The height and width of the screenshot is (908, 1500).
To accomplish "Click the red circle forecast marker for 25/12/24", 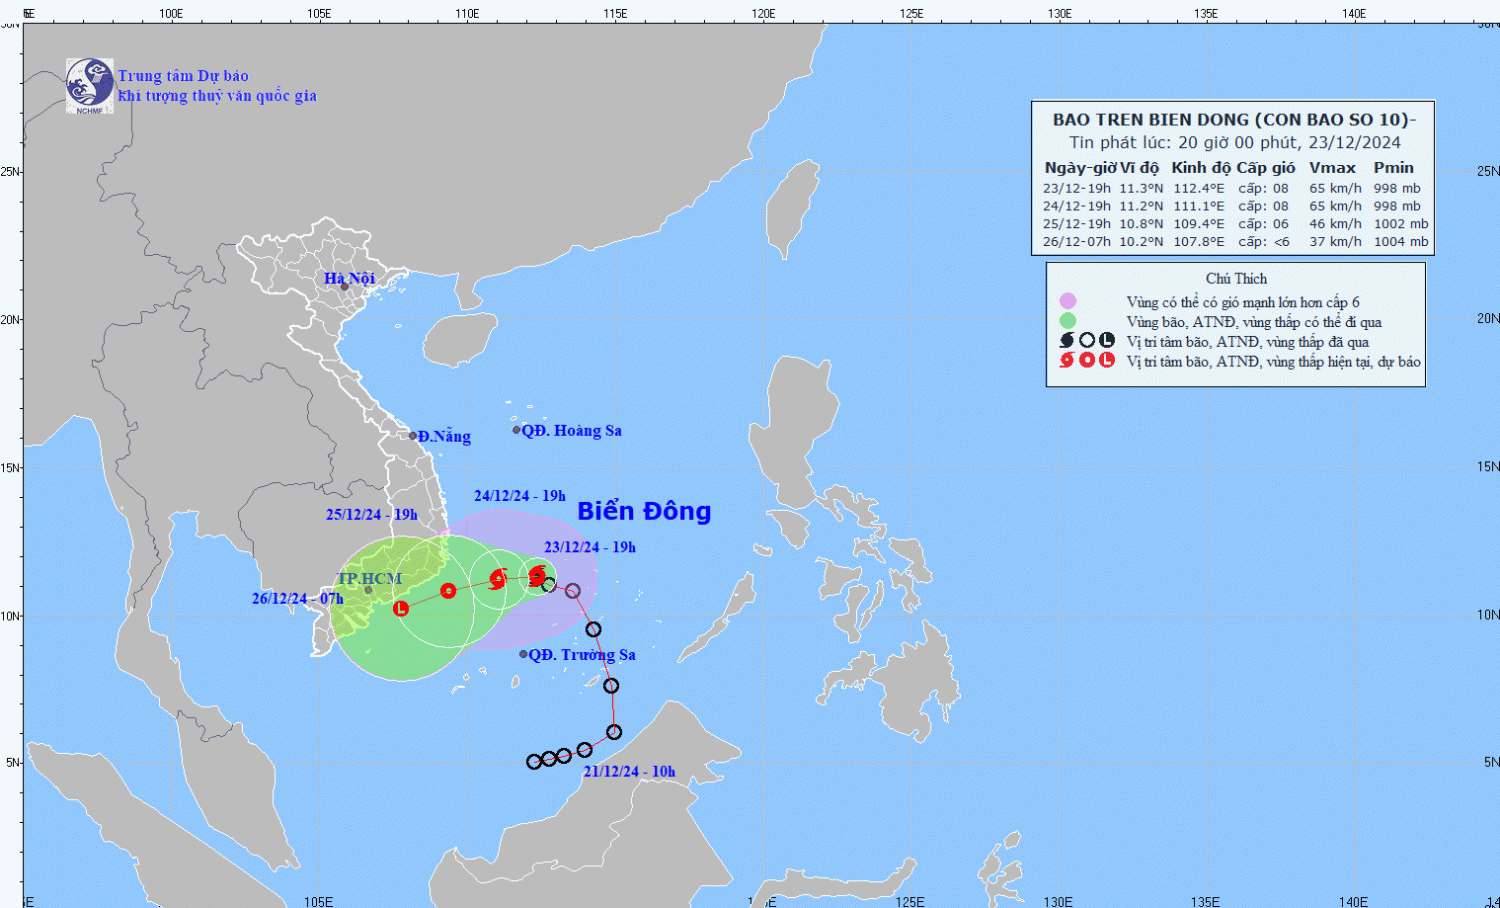I will point(448,590).
